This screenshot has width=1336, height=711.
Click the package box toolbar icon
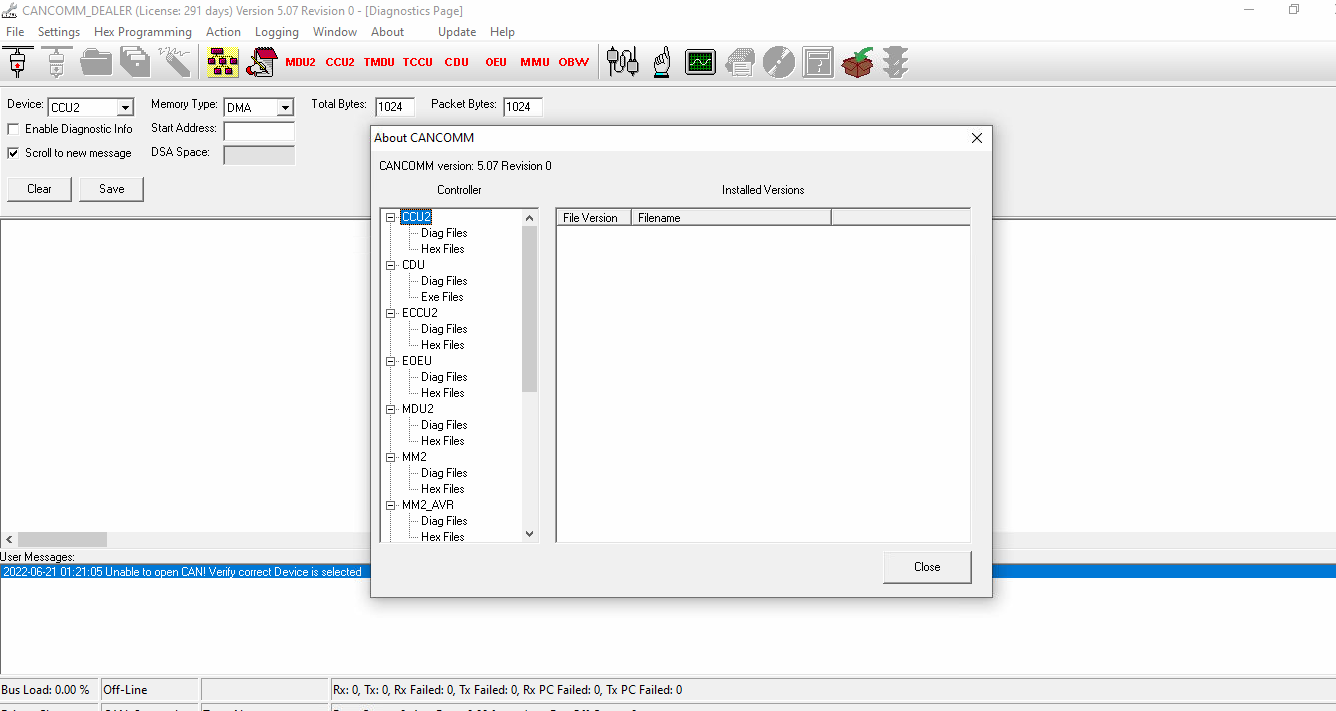pos(857,61)
